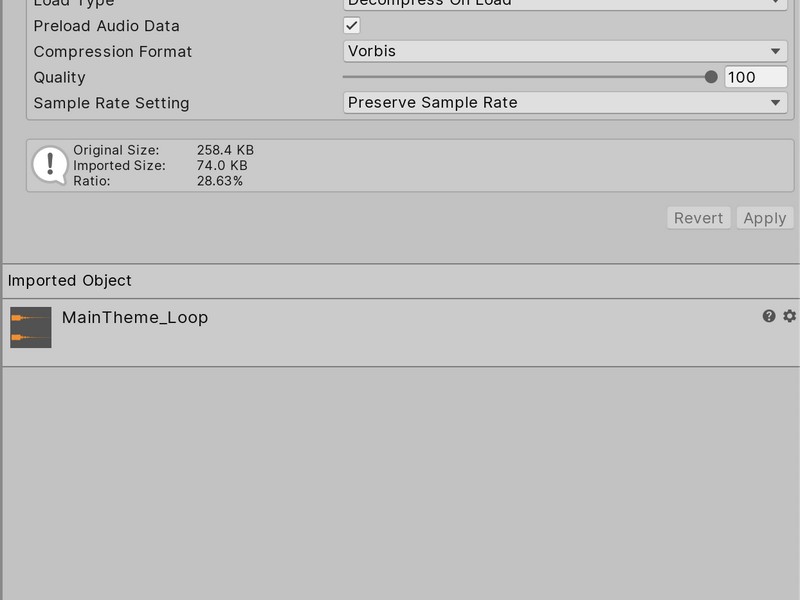
Task: Click the Imported Object header
Action: point(70,281)
